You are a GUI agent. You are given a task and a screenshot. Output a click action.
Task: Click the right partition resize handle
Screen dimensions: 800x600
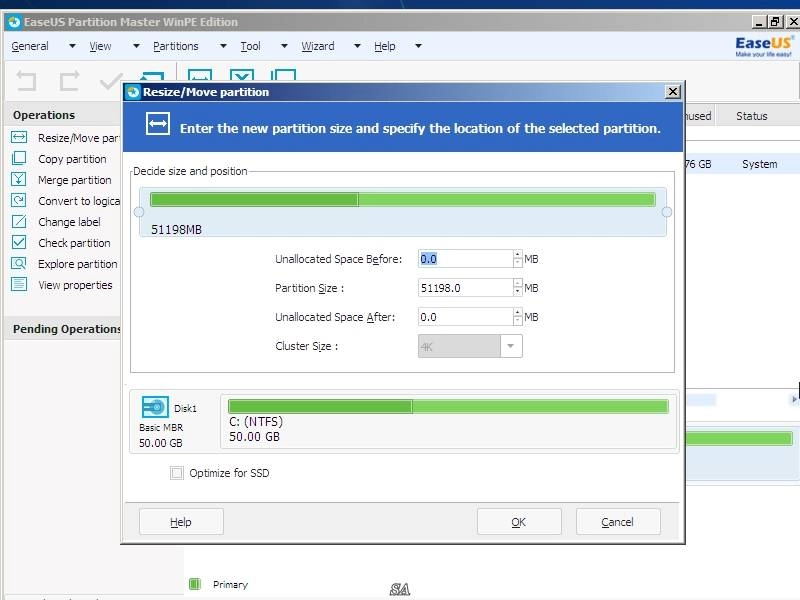point(666,212)
